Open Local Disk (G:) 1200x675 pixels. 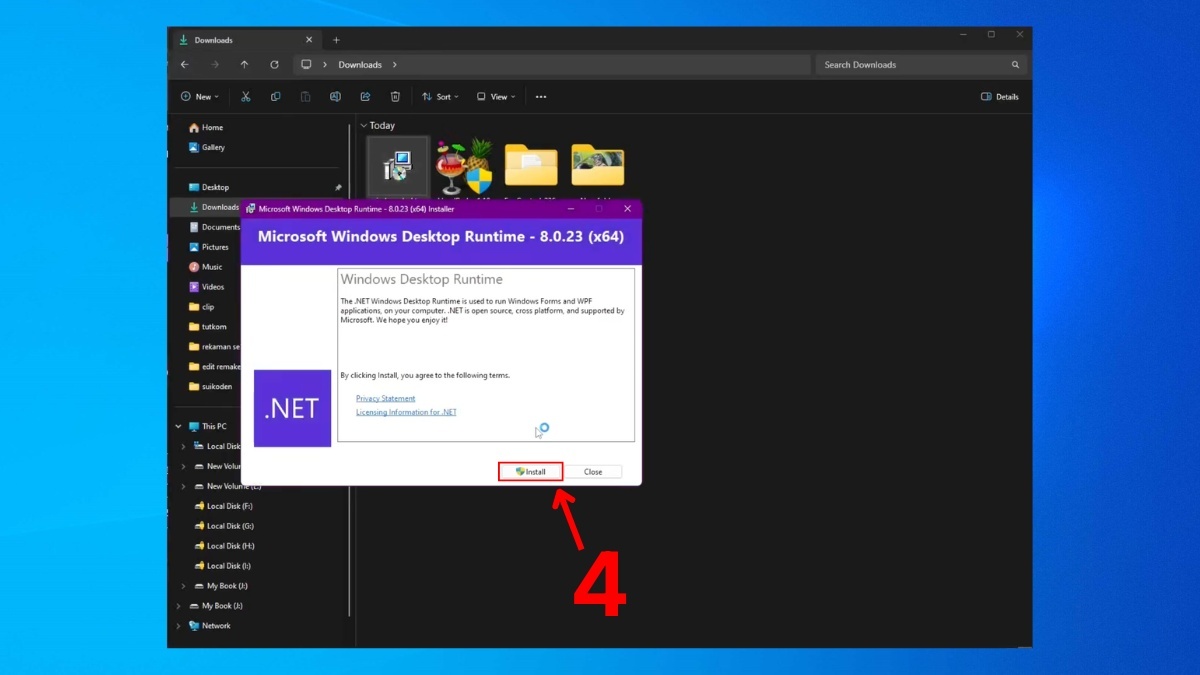pyautogui.click(x=223, y=526)
